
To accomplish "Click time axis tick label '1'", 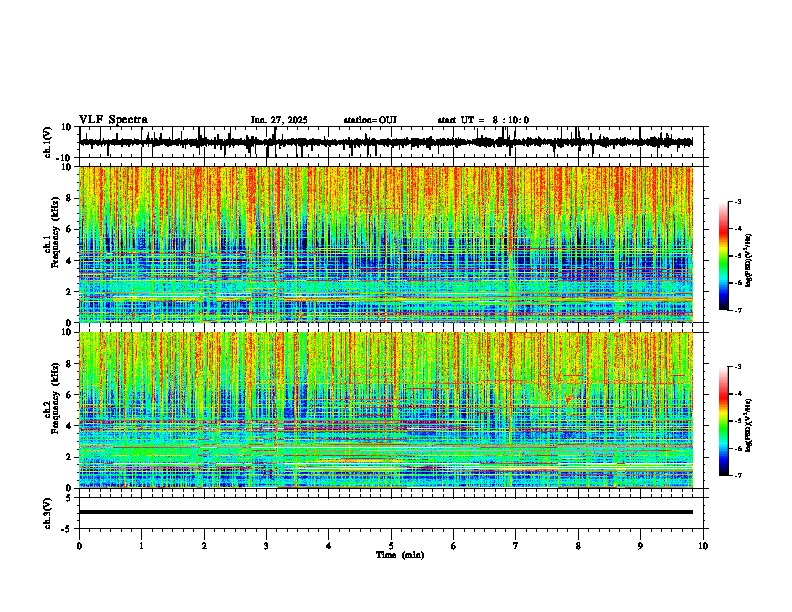I will click(x=141, y=546).
